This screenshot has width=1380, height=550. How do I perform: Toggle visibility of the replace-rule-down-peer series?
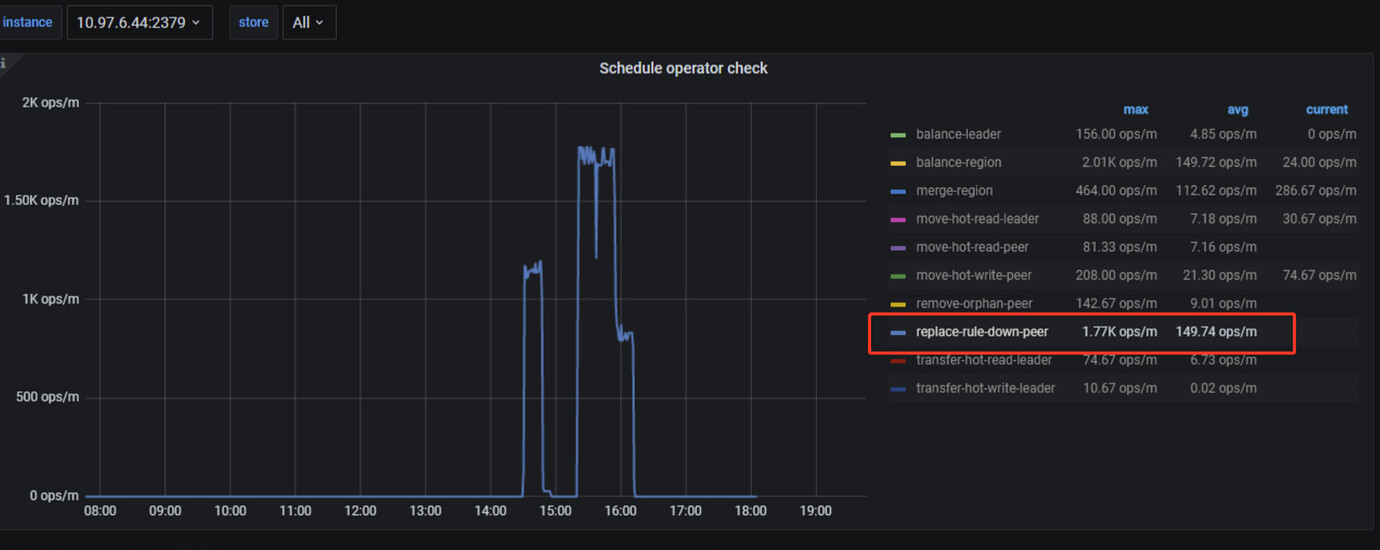(x=982, y=332)
